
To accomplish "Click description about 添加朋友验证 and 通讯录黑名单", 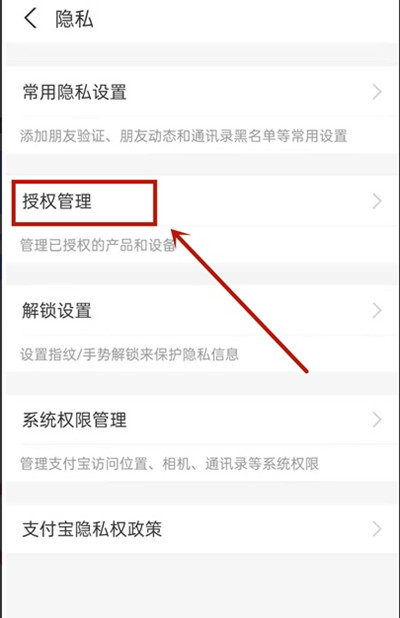I will pyautogui.click(x=184, y=136).
